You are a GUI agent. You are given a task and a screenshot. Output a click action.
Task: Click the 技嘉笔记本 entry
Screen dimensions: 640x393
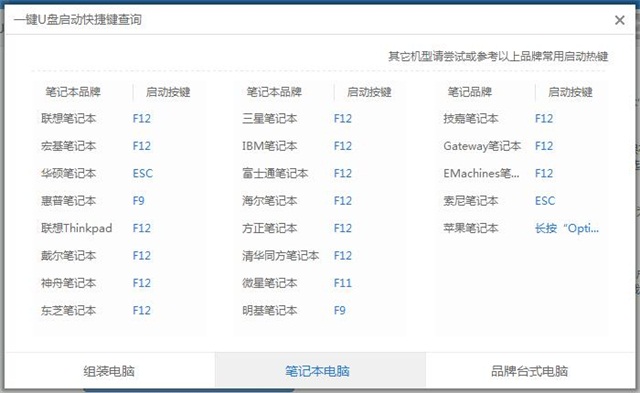471,118
